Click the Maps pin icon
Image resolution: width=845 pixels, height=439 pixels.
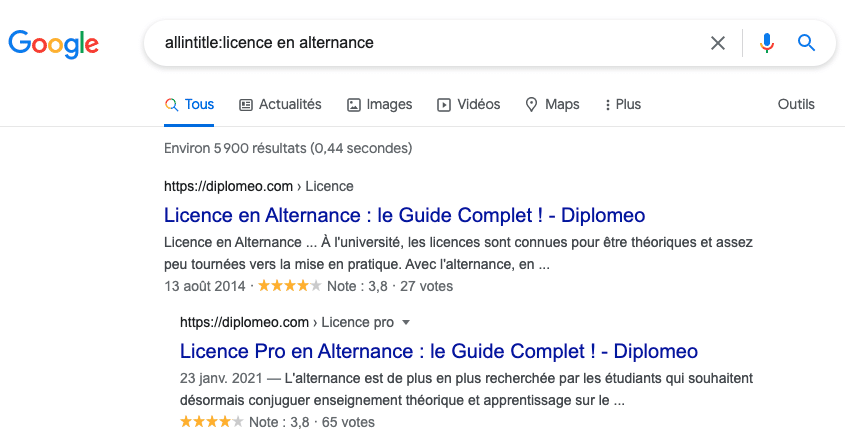(532, 105)
